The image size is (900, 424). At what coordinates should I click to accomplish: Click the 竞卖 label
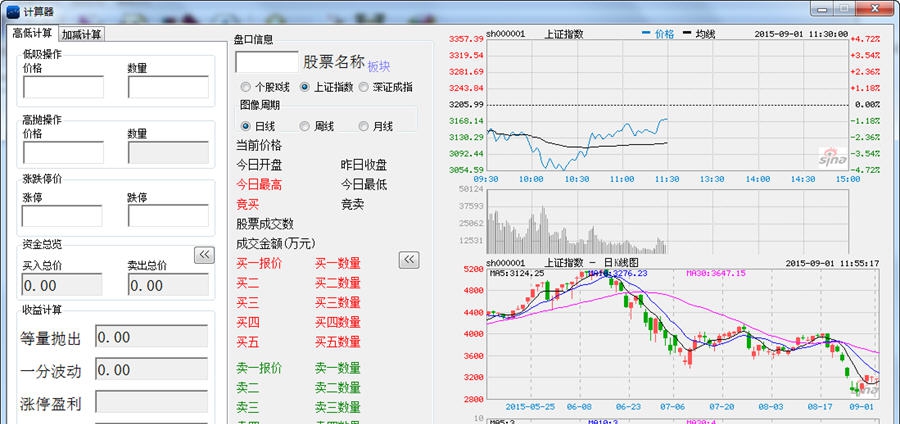coord(352,204)
